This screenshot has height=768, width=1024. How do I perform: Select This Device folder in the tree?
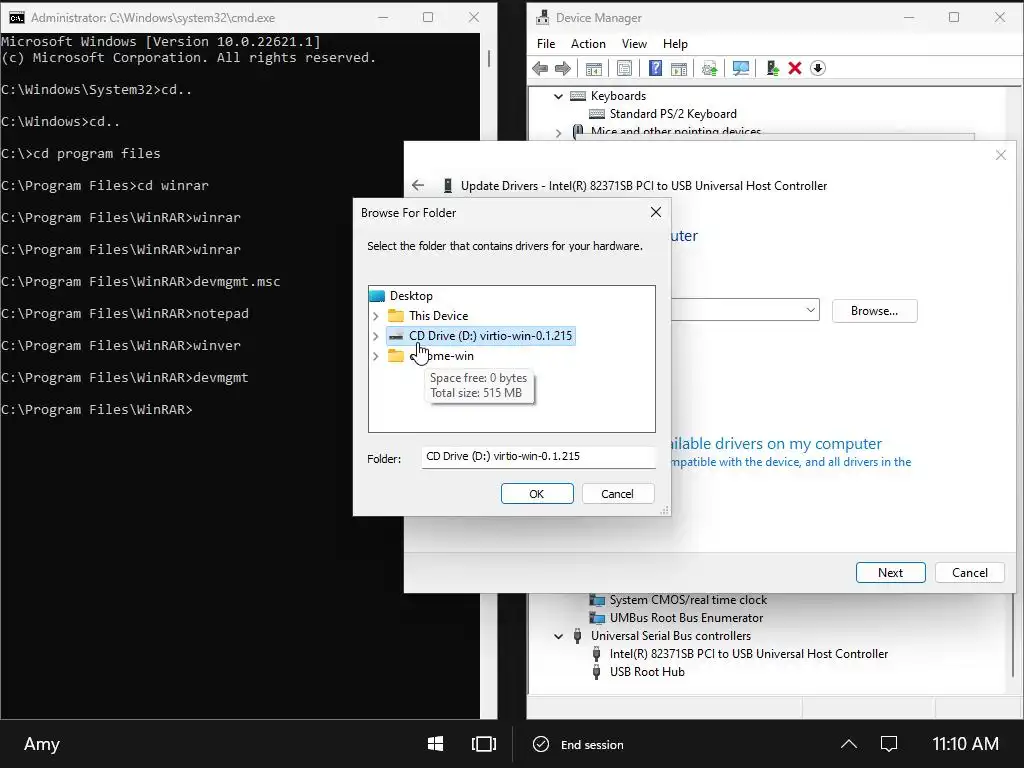[x=438, y=316]
